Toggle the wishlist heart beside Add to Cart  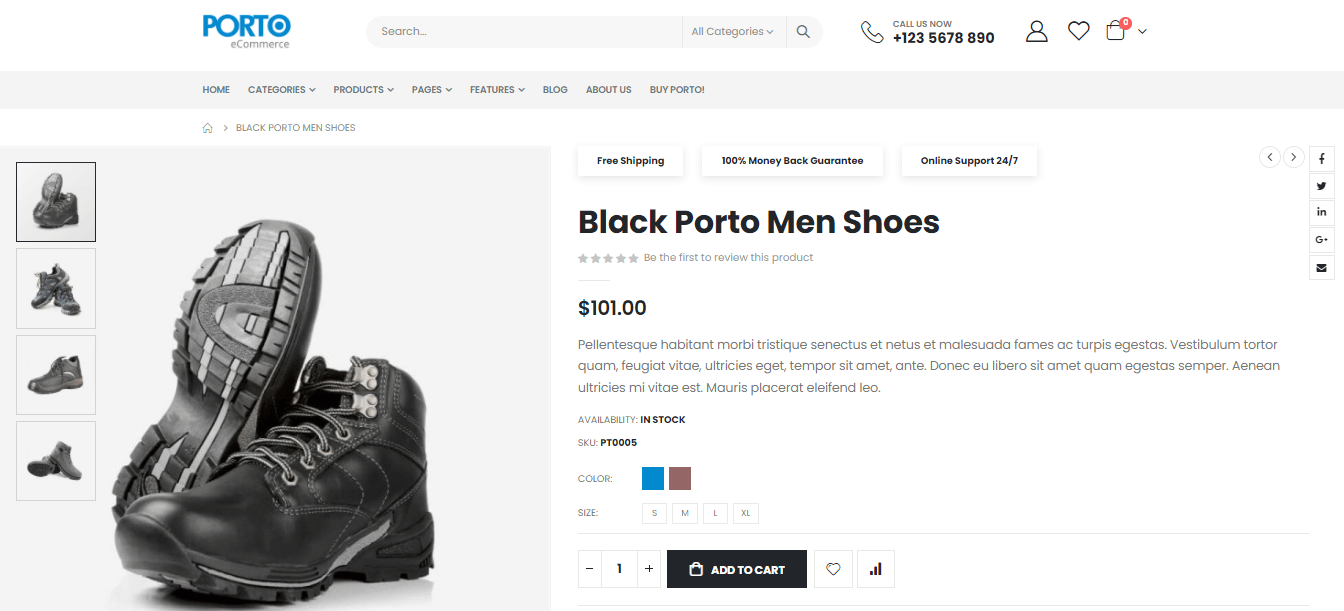point(833,568)
